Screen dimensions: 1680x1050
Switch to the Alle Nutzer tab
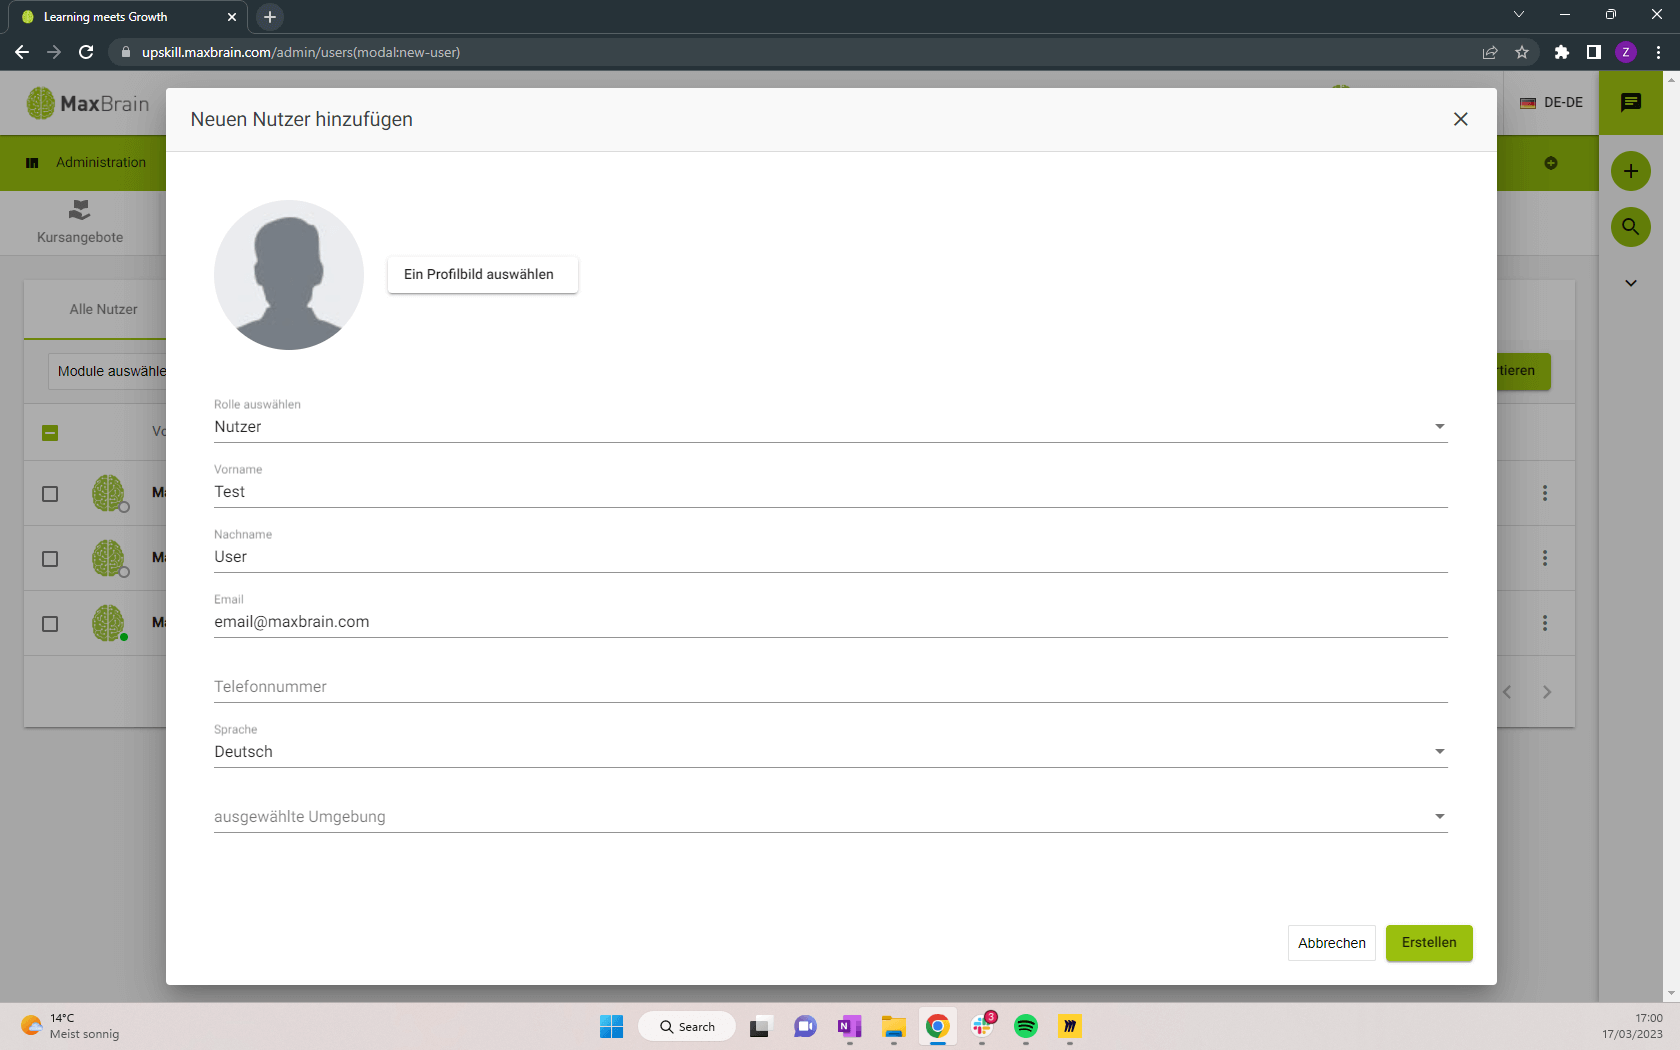click(x=103, y=310)
